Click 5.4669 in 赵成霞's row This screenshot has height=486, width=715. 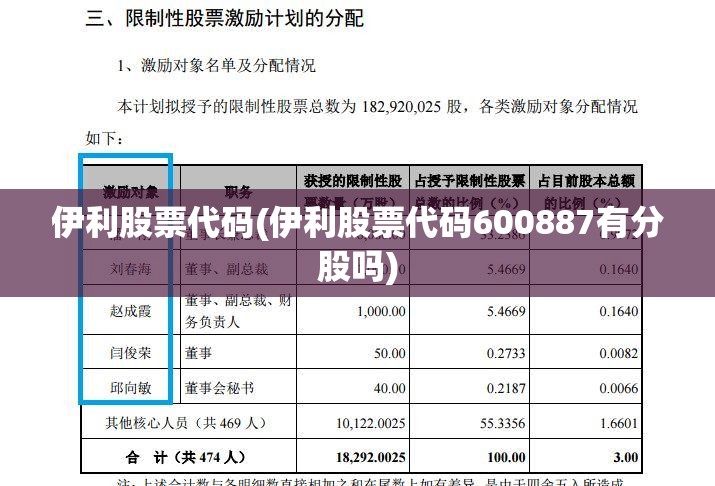click(506, 311)
